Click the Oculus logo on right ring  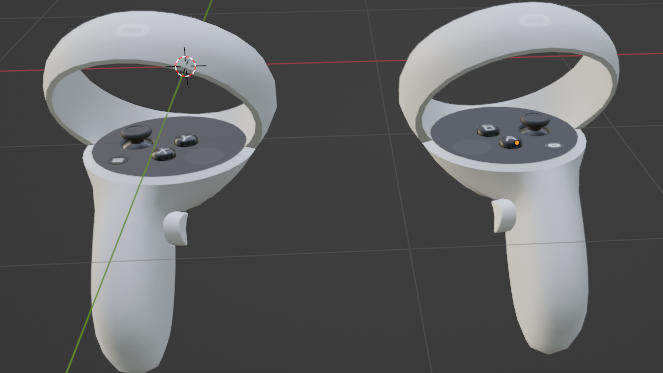pyautogui.click(x=535, y=20)
